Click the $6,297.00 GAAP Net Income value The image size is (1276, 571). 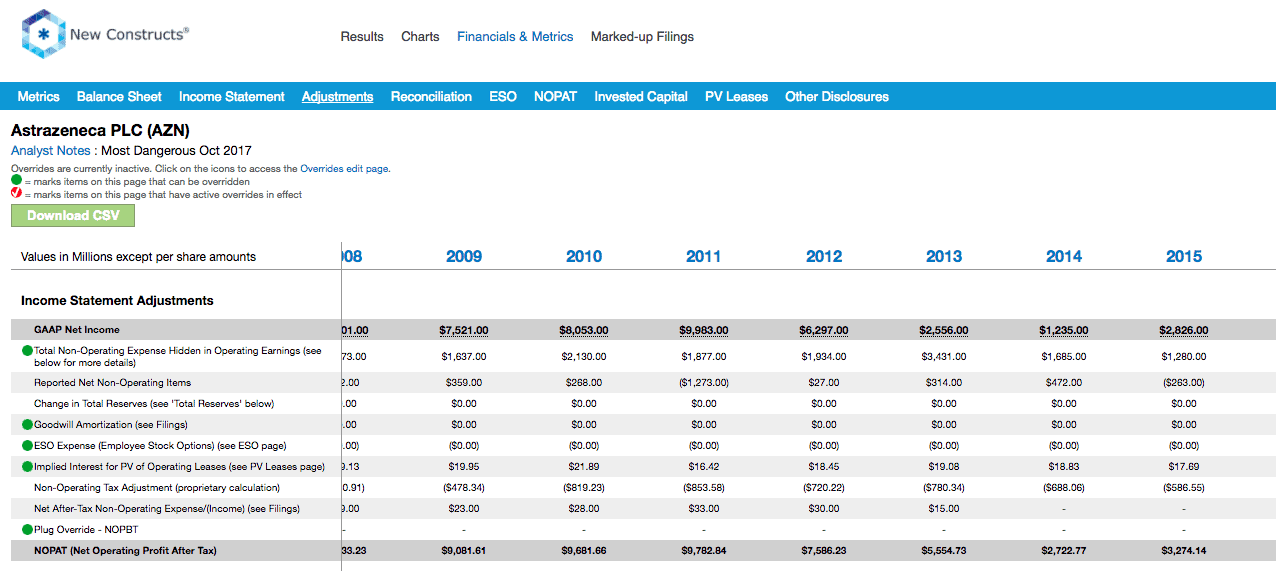(824, 330)
